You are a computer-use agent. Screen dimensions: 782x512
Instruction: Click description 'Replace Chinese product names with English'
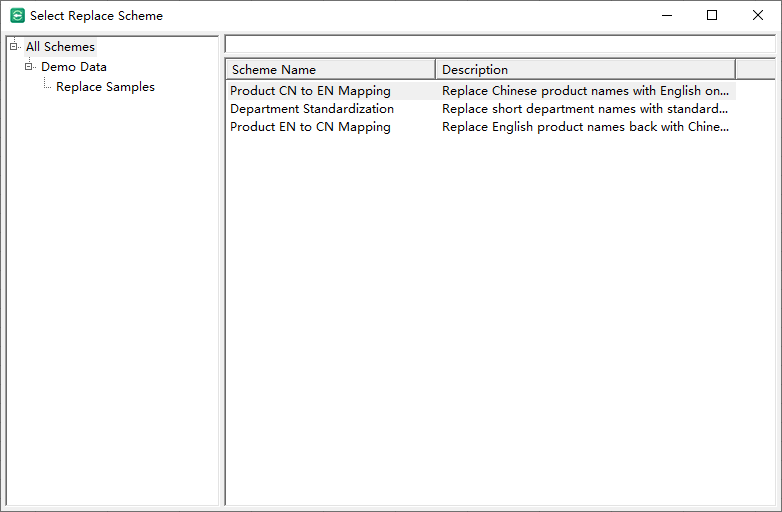pos(586,91)
